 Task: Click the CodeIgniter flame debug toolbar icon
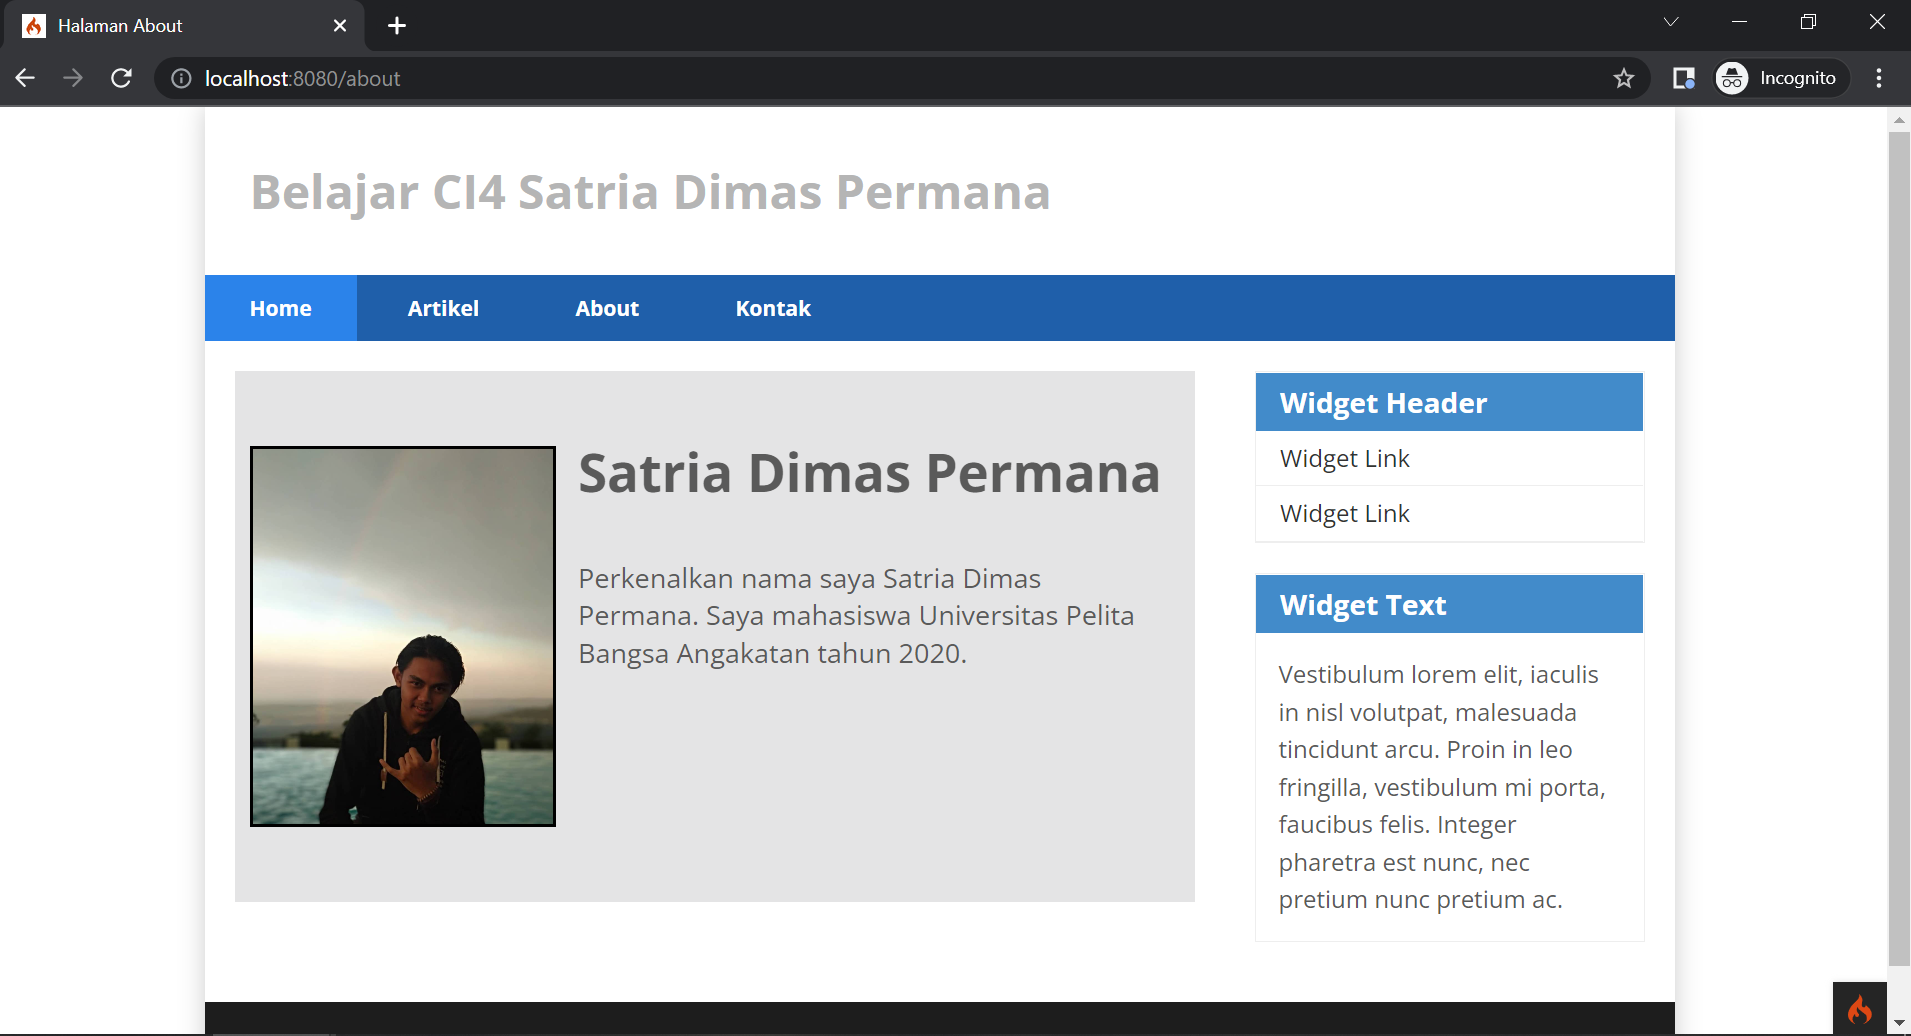[x=1859, y=1009]
